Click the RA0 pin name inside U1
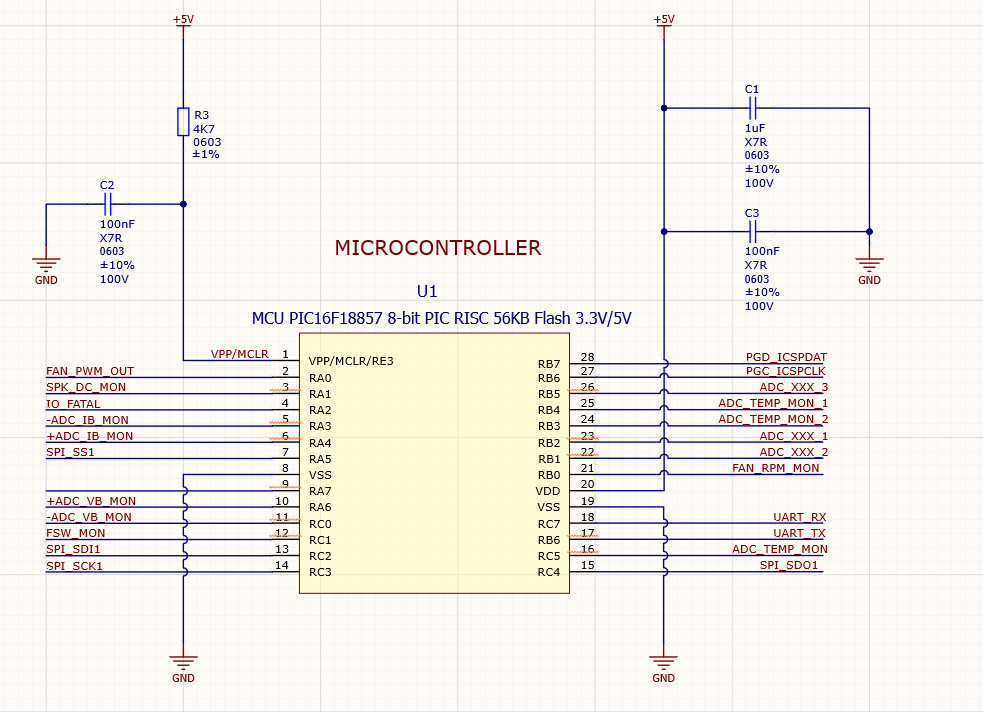This screenshot has height=712, width=983. (x=320, y=378)
